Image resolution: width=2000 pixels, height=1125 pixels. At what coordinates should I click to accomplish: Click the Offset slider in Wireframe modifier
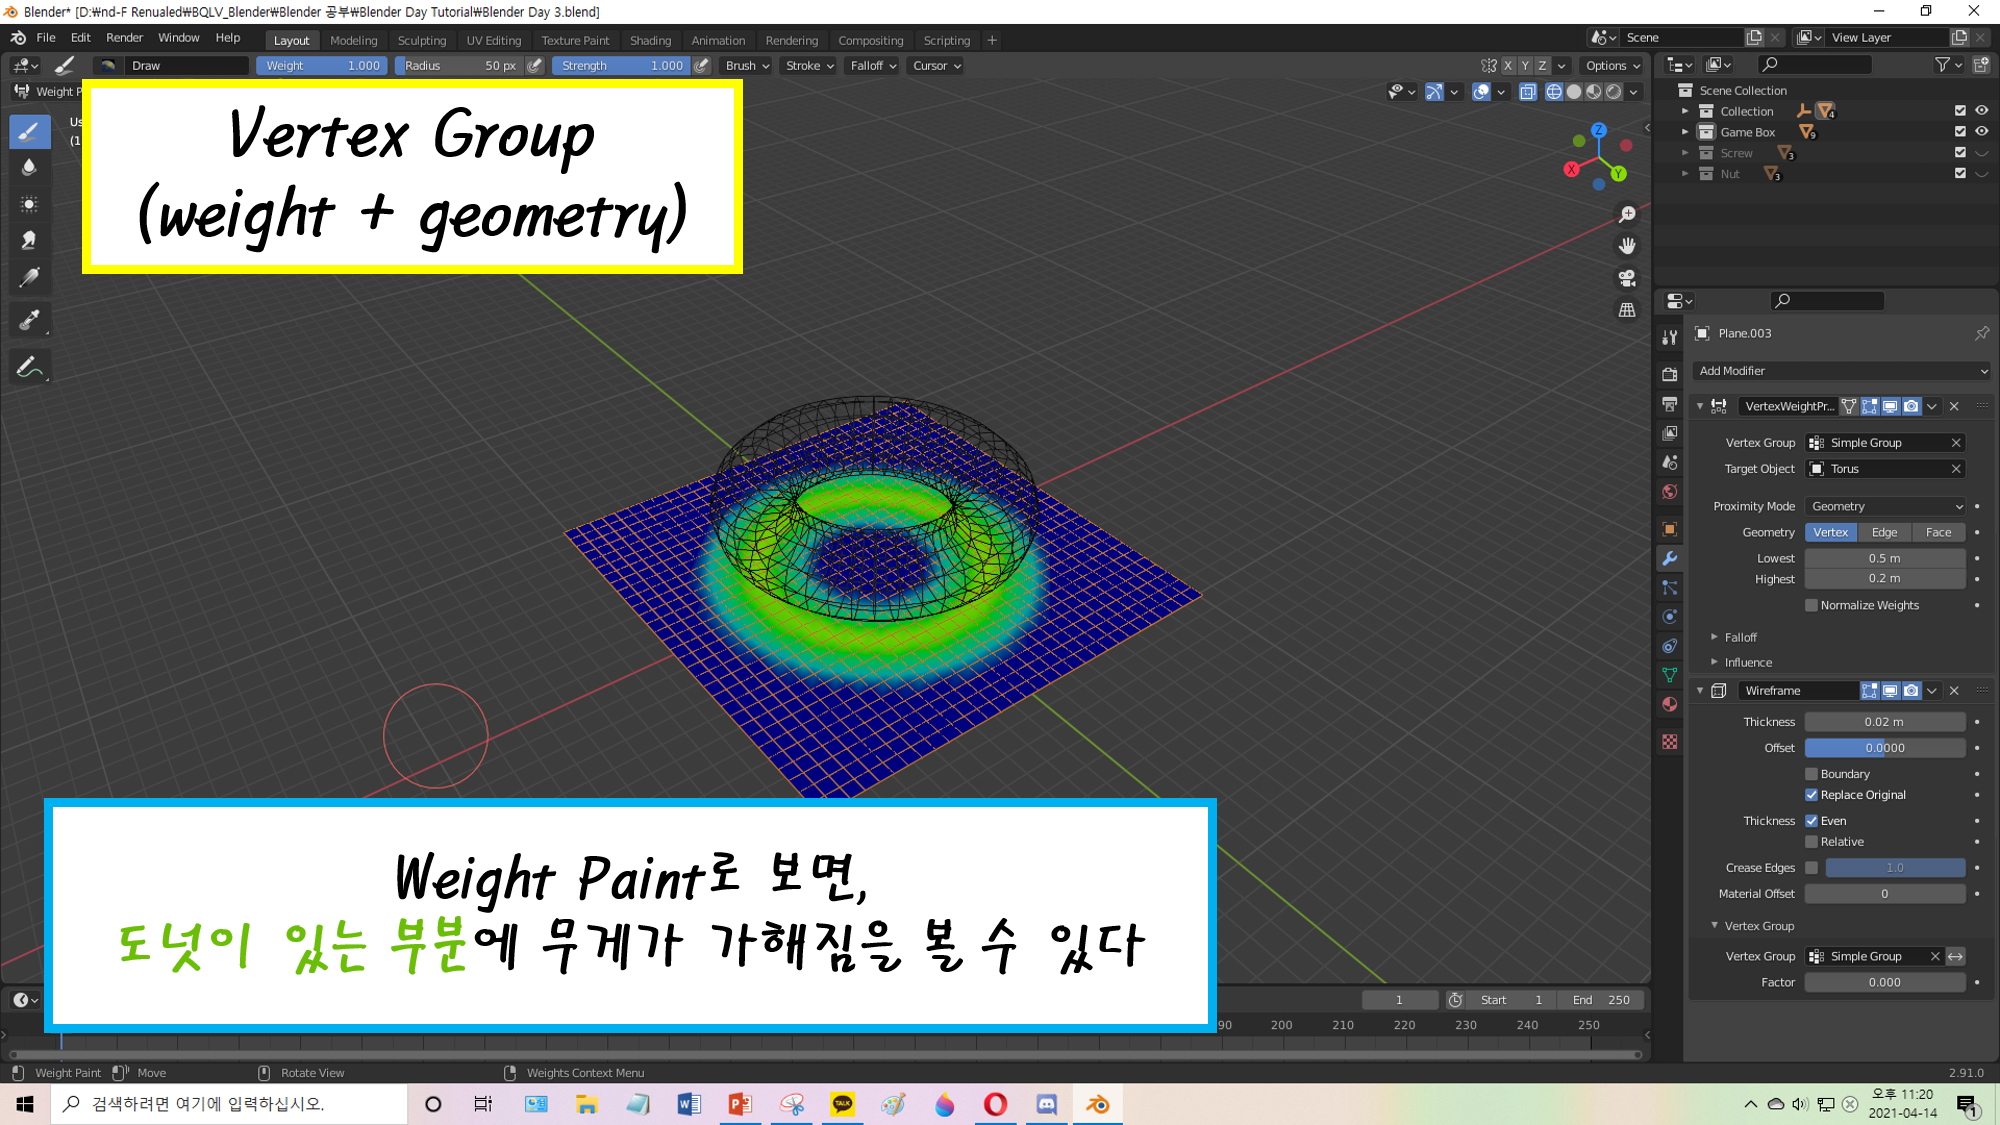[x=1884, y=748]
